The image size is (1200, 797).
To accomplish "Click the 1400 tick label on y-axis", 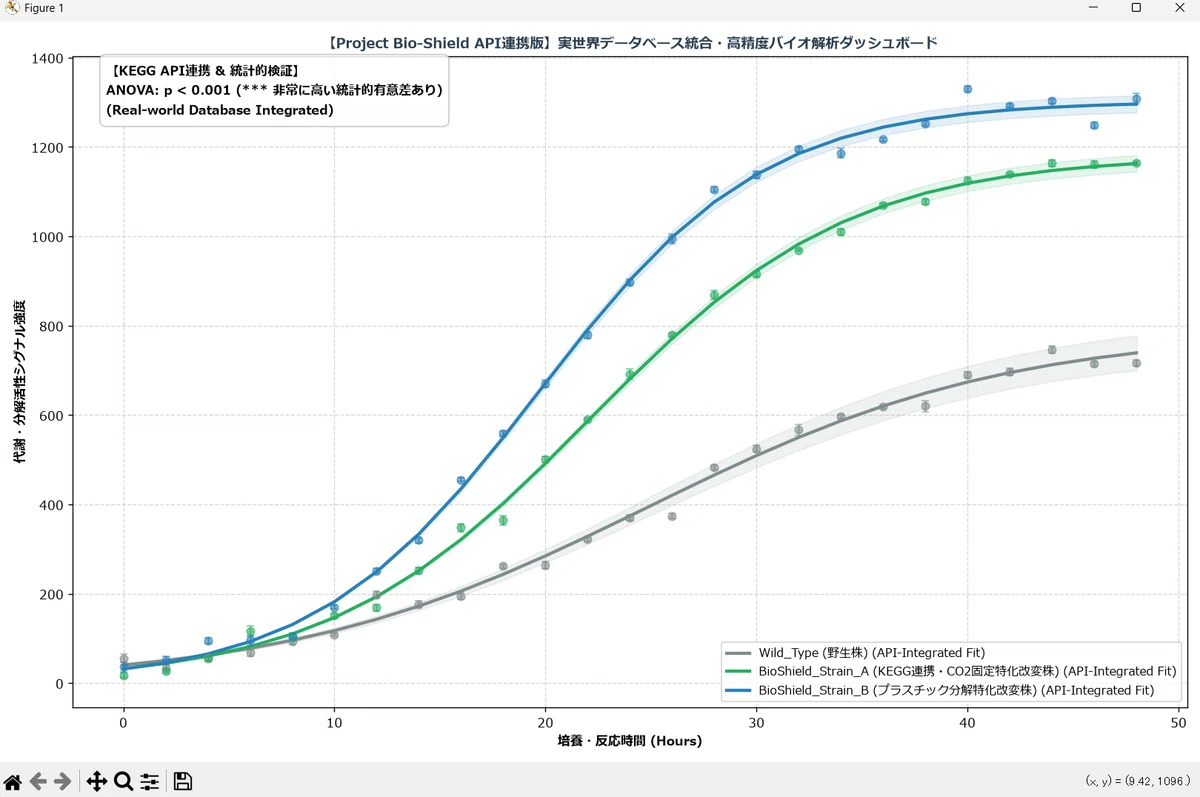I will [49, 59].
